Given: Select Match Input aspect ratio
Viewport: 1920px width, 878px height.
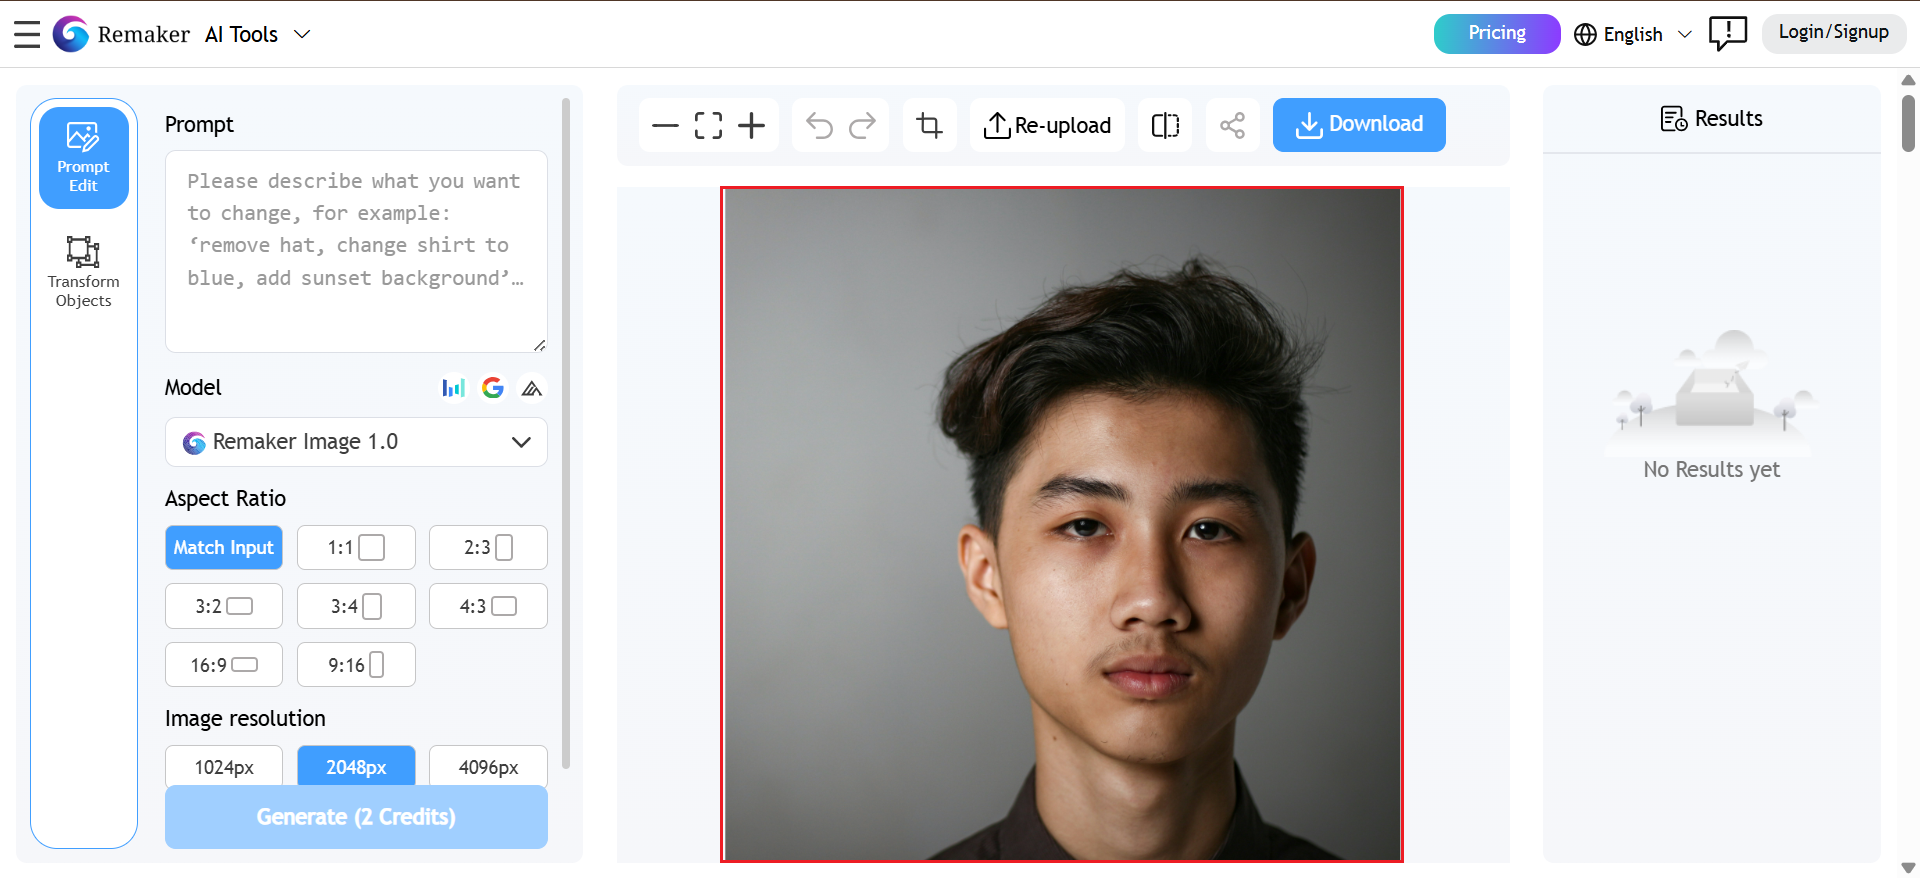Looking at the screenshot, I should pyautogui.click(x=224, y=547).
